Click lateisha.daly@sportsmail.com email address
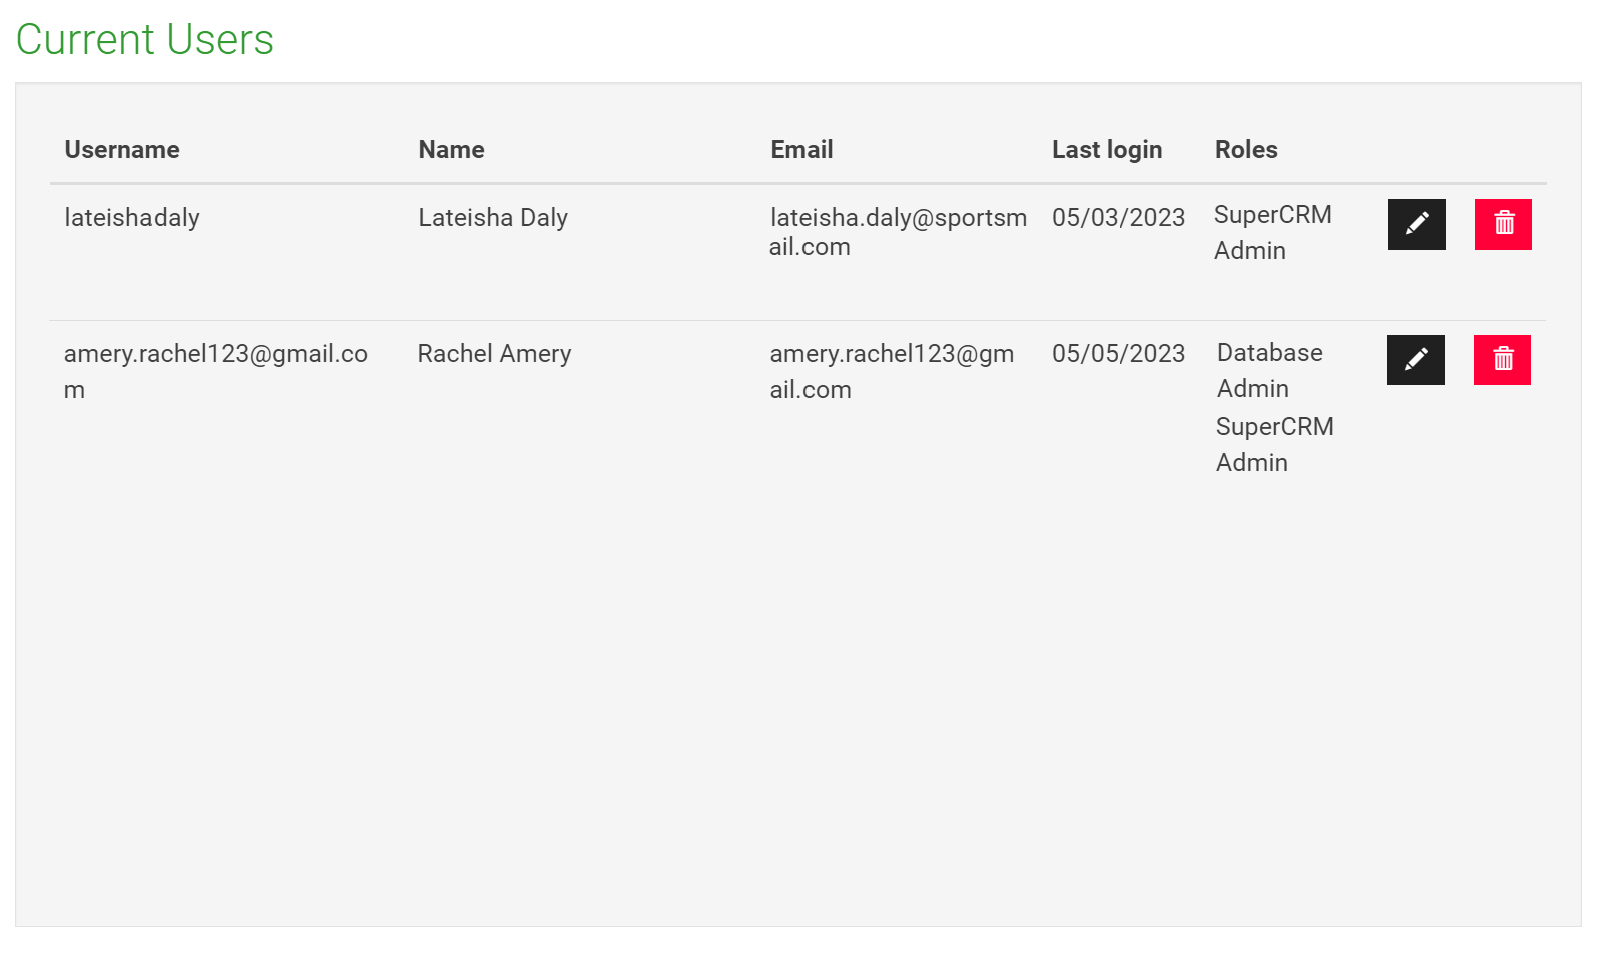The image size is (1608, 956). pos(898,232)
